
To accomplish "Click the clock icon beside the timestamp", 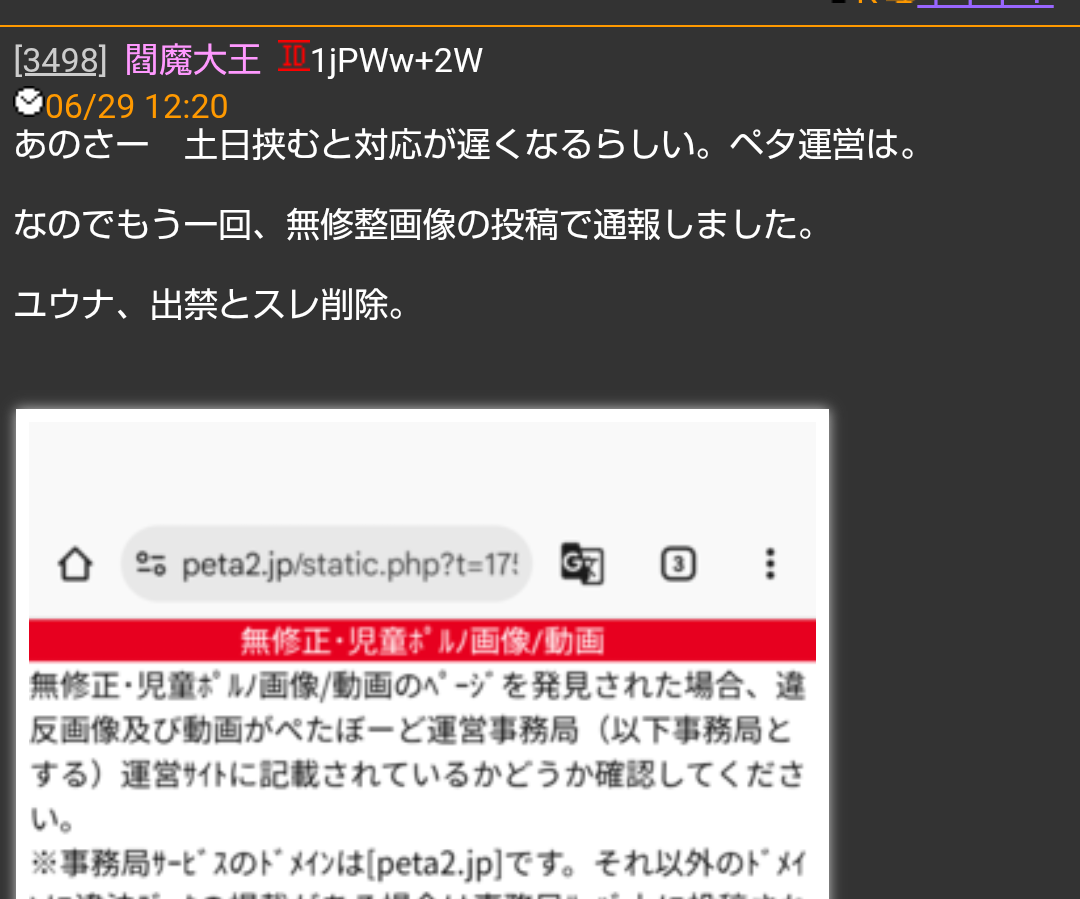I will pos(29,102).
